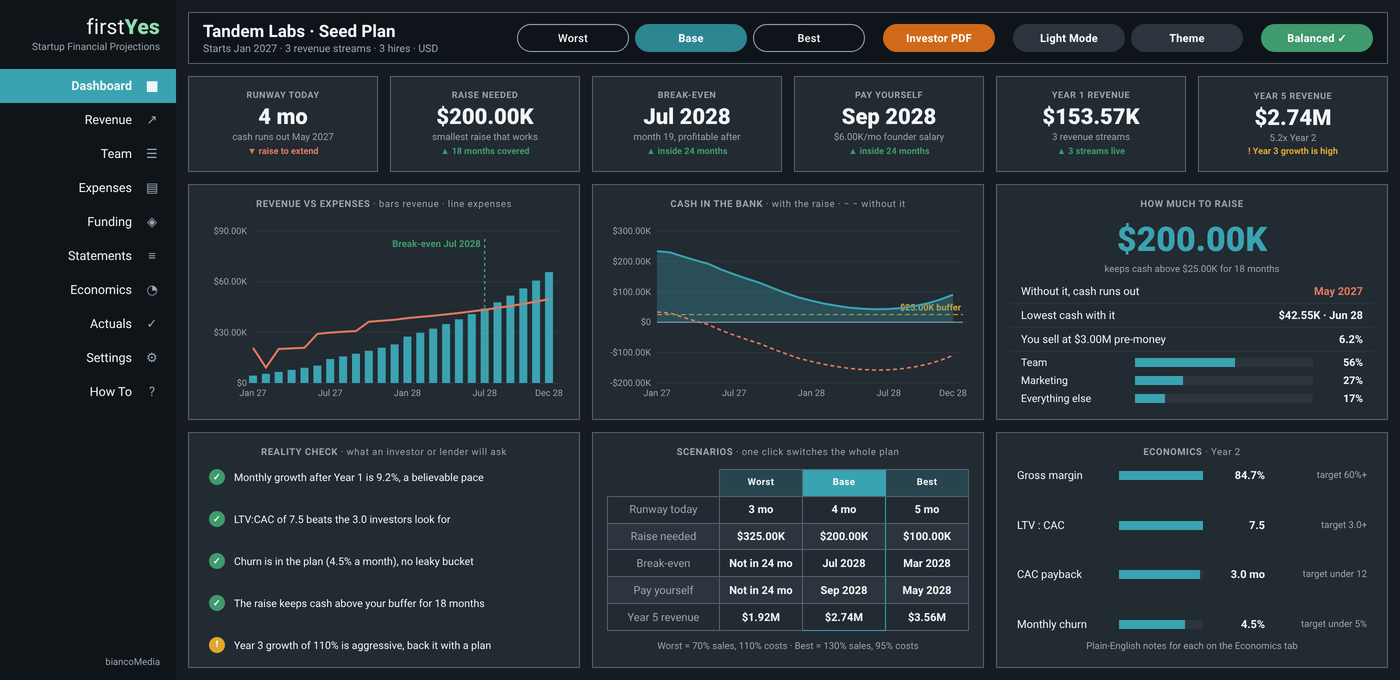Viewport: 1400px width, 680px height.
Task: Click the Actuals checkmark icon in sidebar
Action: [152, 324]
